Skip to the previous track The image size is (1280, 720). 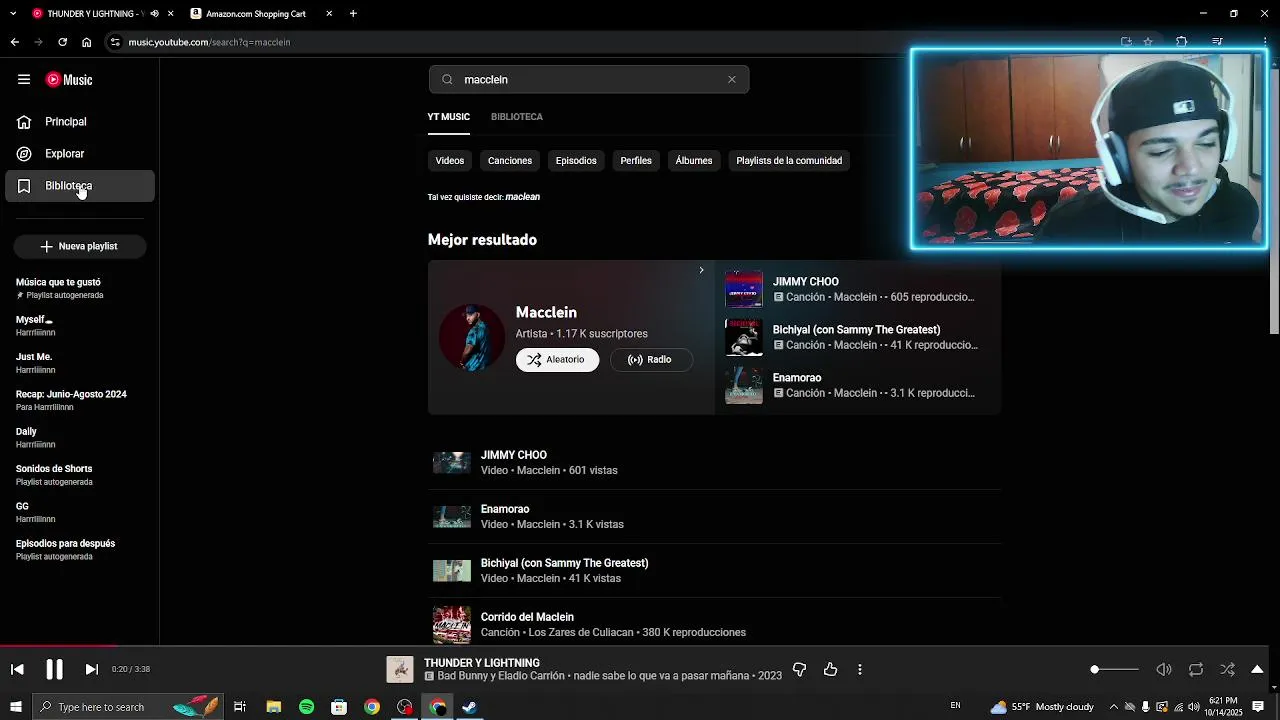pyautogui.click(x=17, y=669)
